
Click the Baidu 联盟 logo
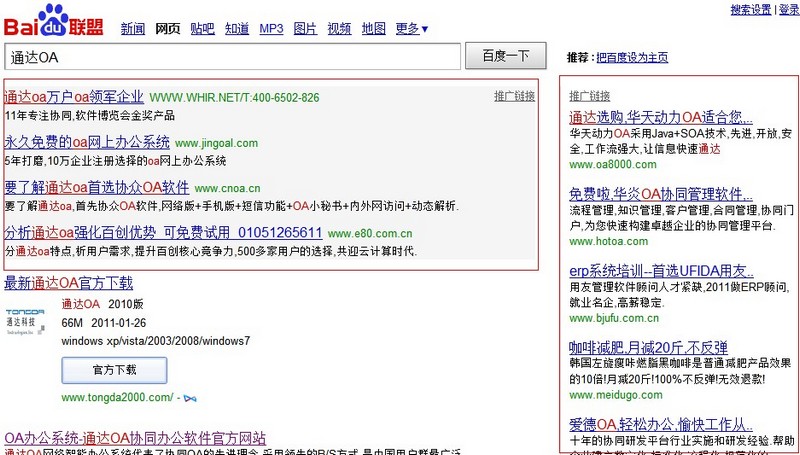click(x=53, y=20)
